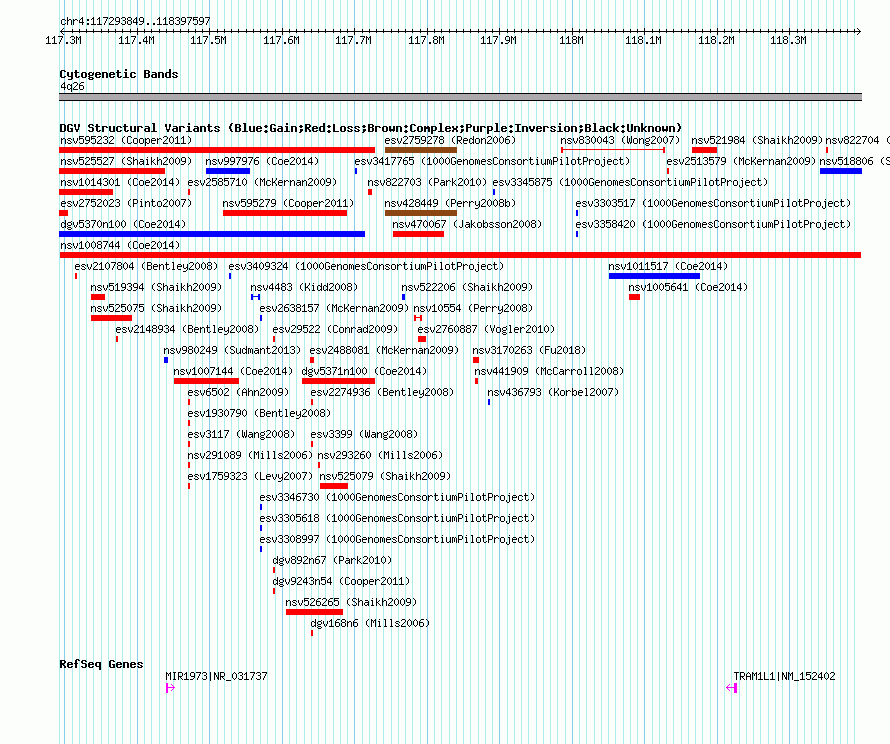Click the nsv595279 red loss bar
The height and width of the screenshot is (744, 890).
[285, 213]
